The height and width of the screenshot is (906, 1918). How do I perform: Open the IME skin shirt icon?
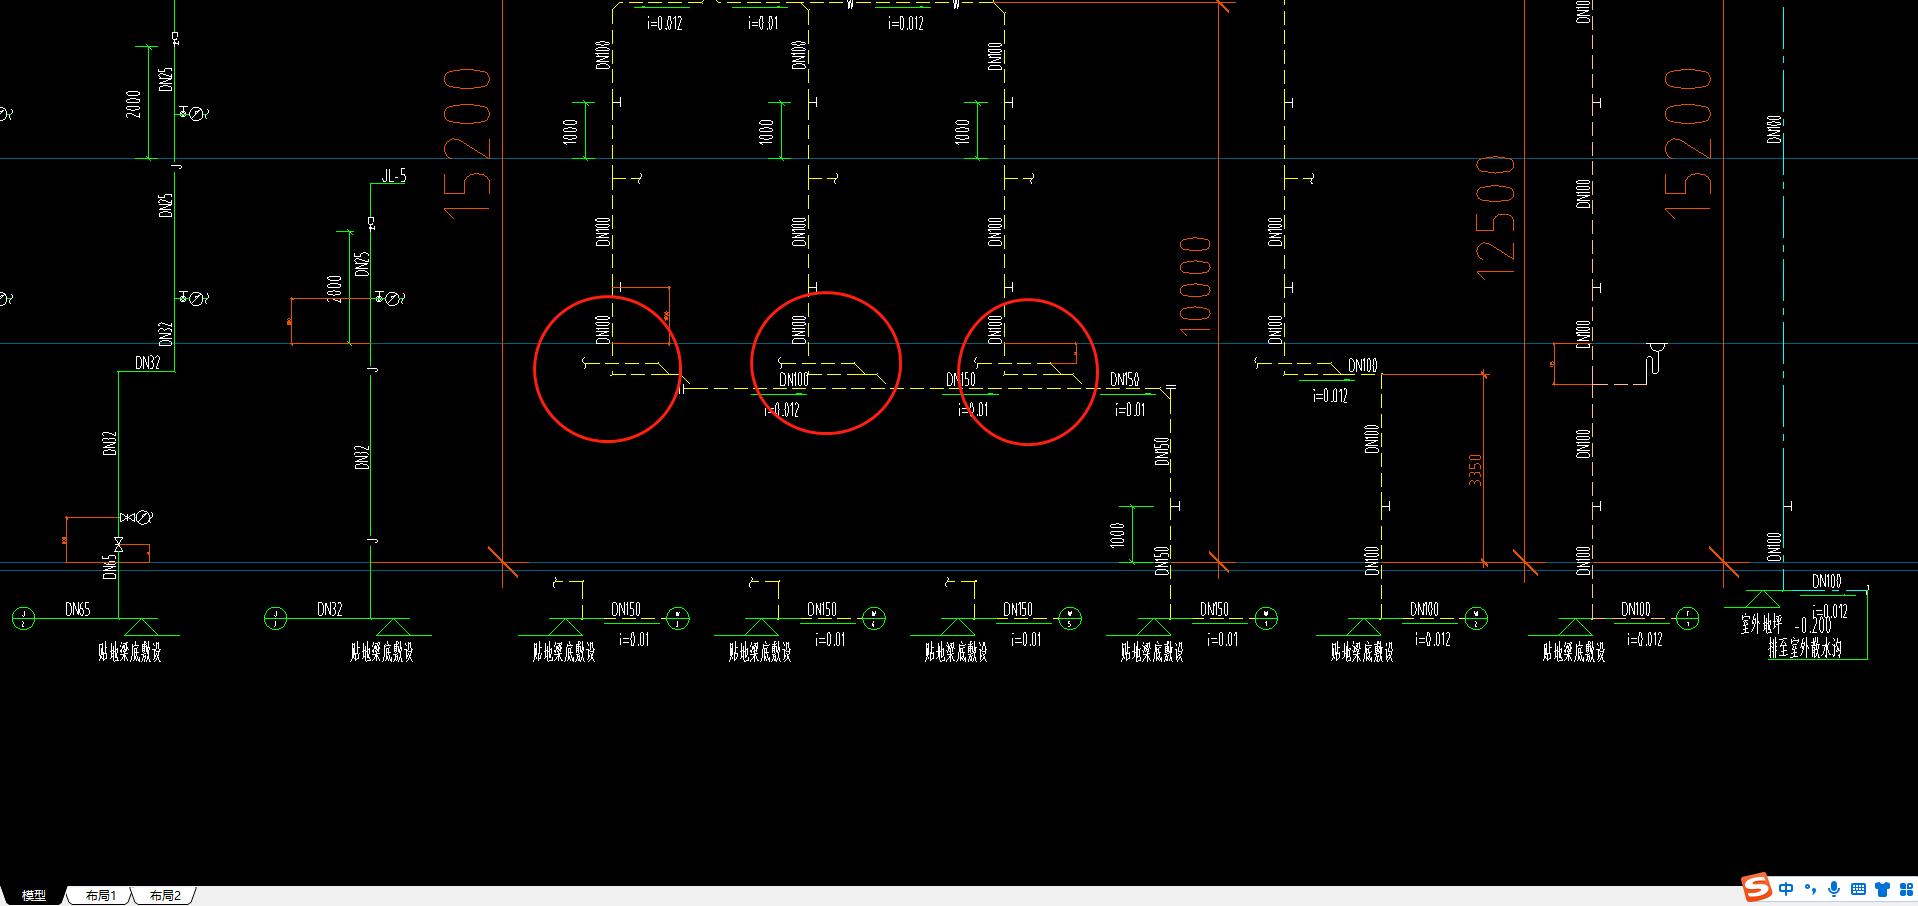tap(1882, 889)
